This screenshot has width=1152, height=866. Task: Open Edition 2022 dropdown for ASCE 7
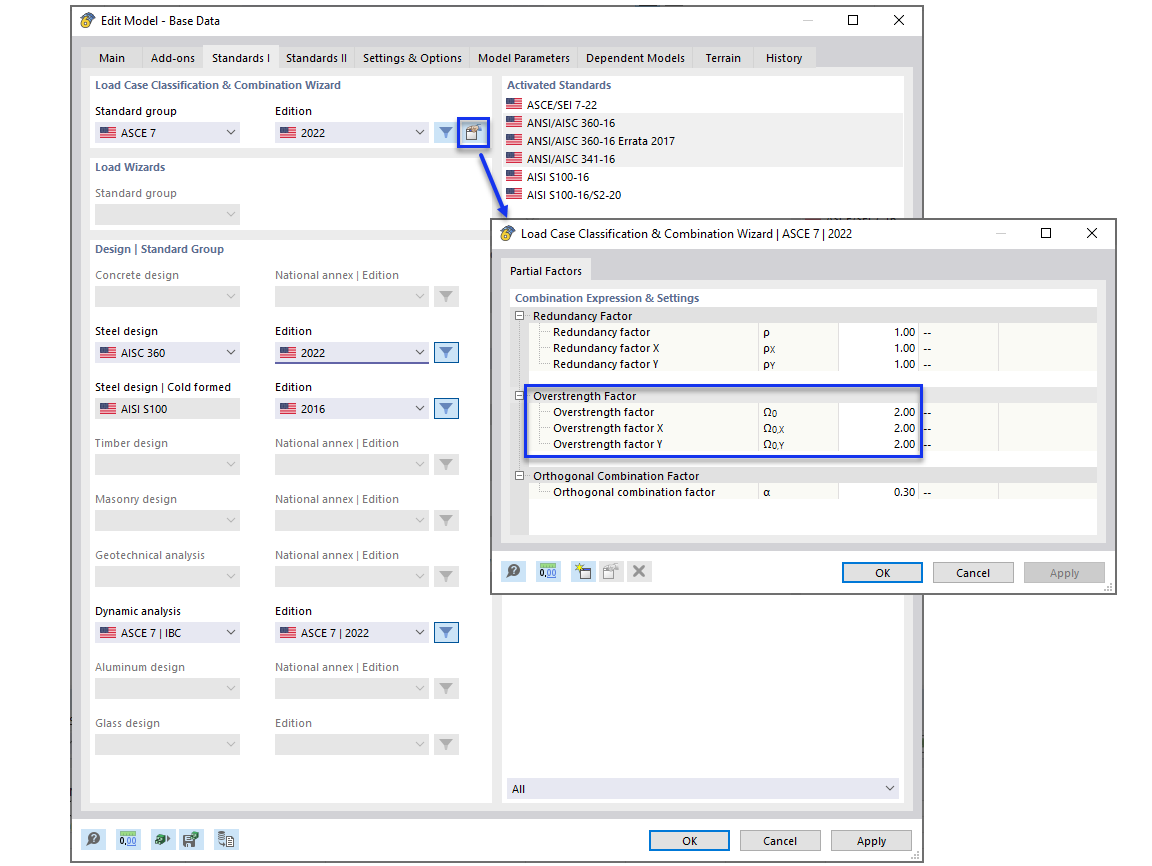point(352,133)
